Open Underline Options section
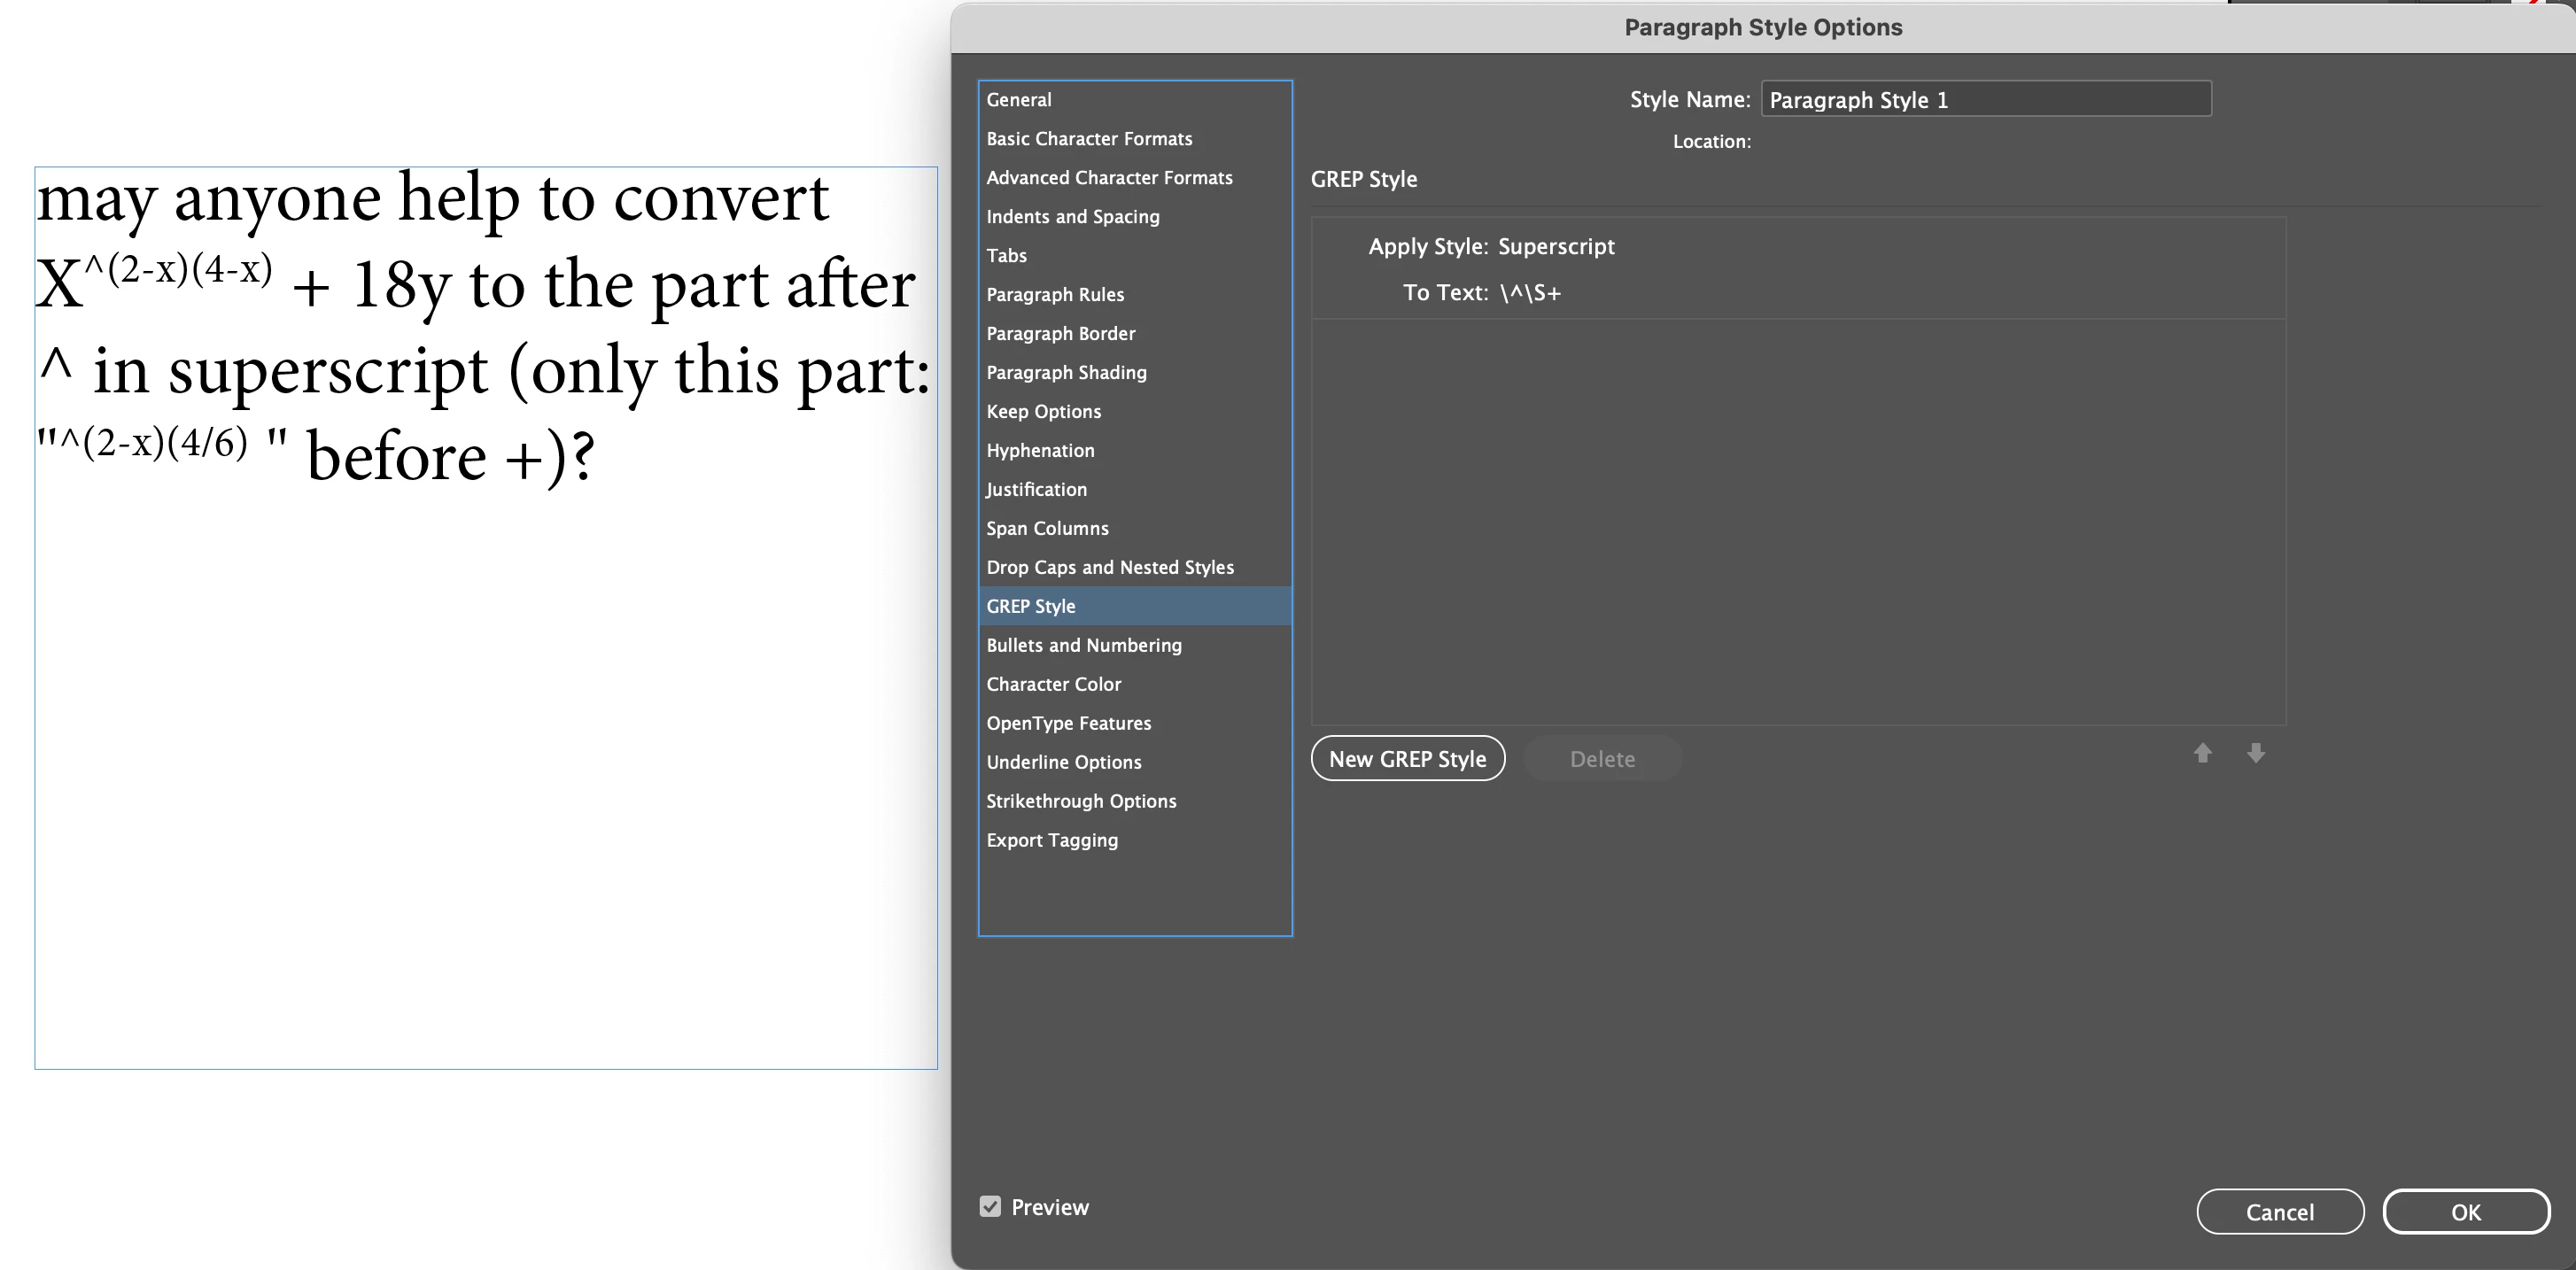The height and width of the screenshot is (1270, 2576). [x=1063, y=762]
